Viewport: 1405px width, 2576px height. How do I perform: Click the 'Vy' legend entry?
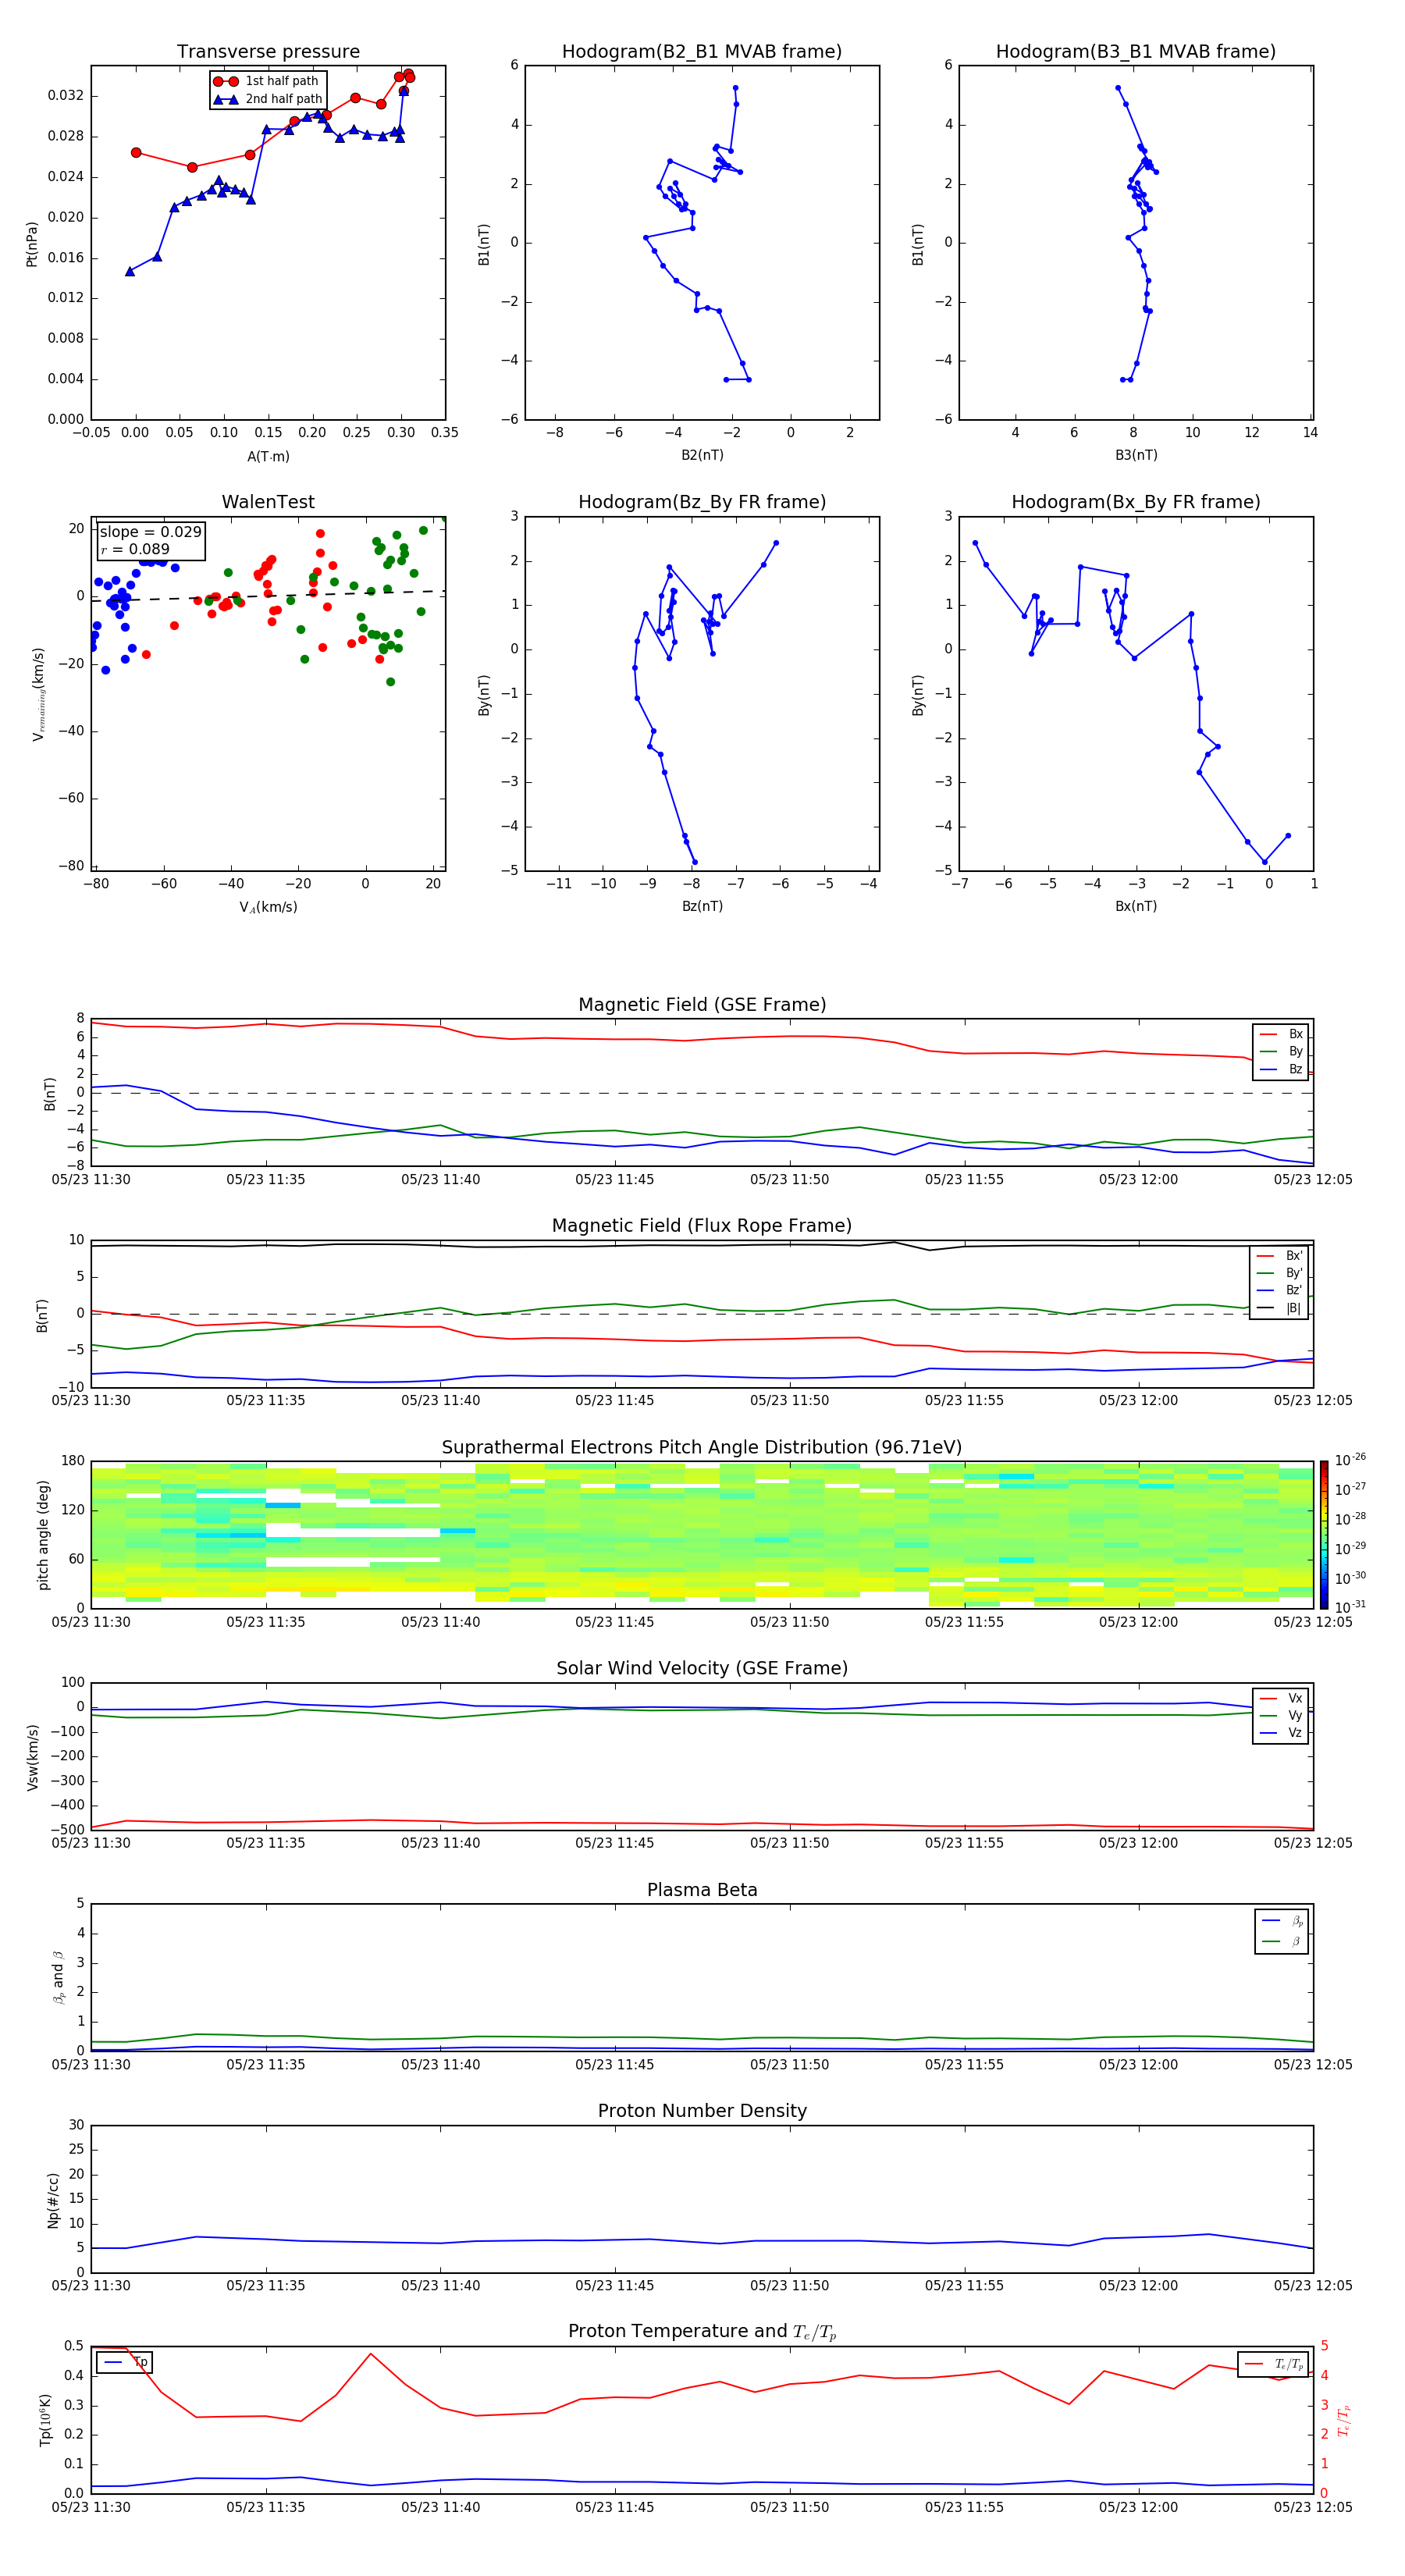(x=1282, y=1715)
